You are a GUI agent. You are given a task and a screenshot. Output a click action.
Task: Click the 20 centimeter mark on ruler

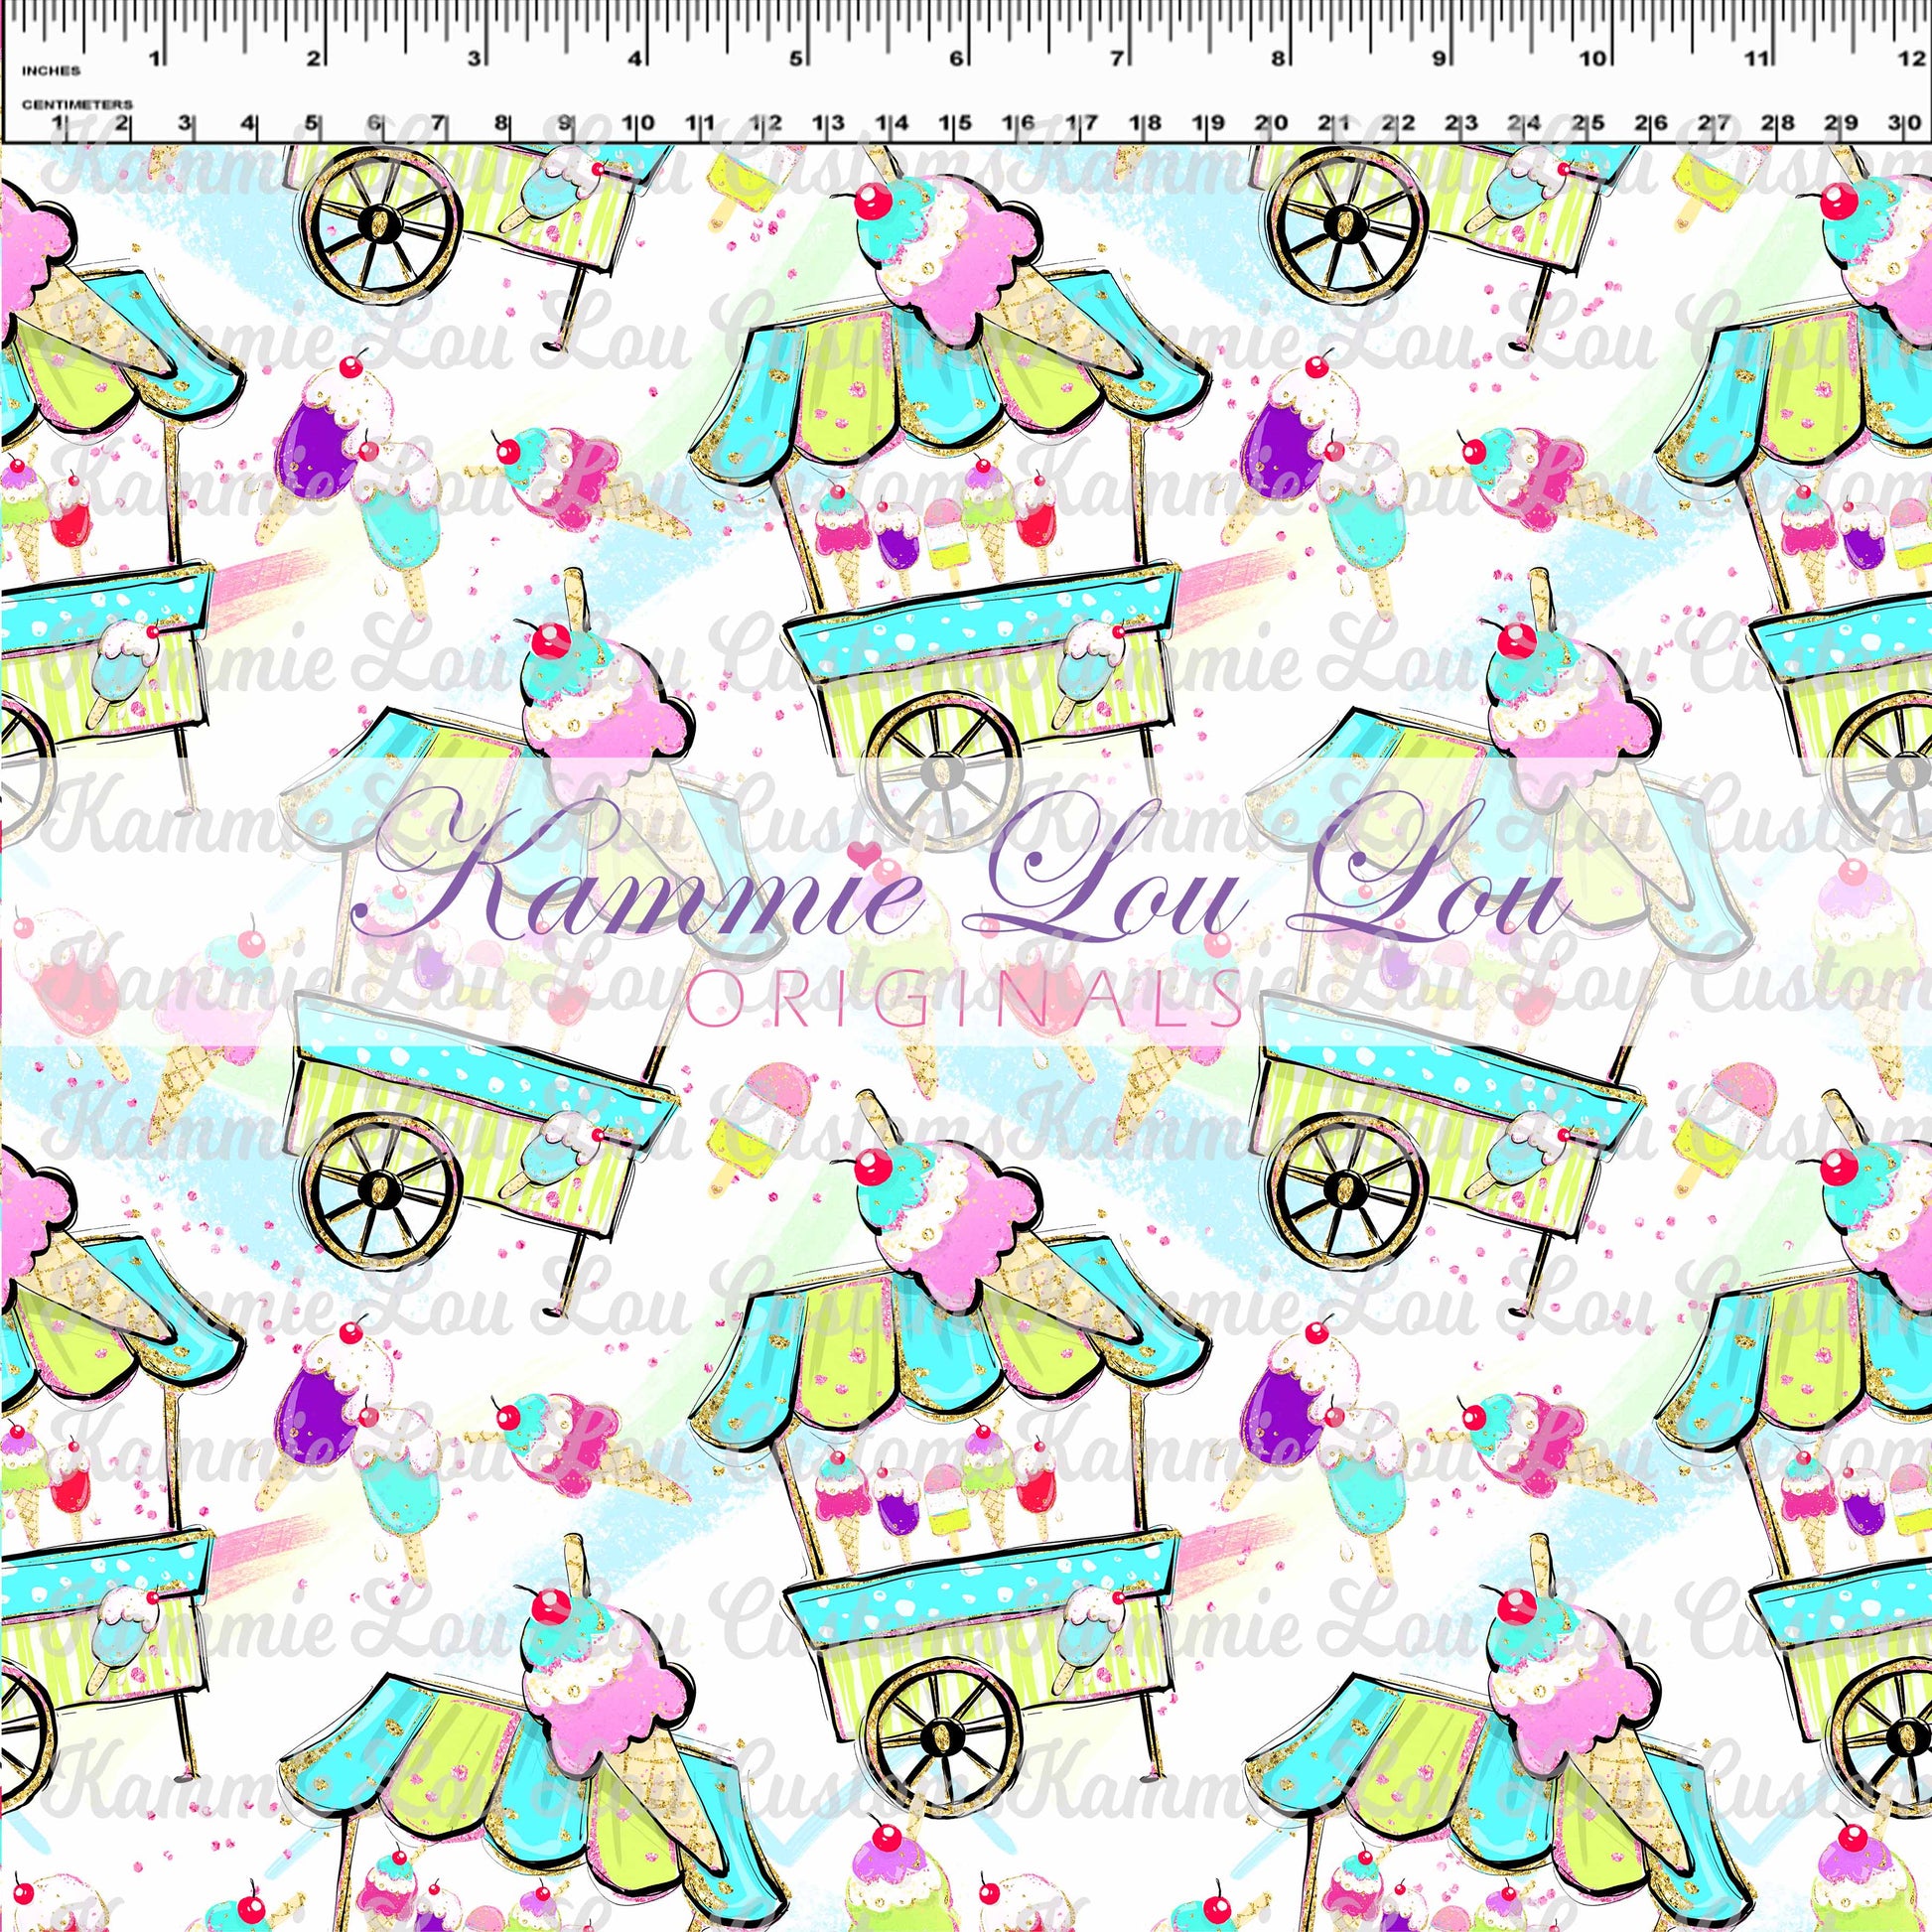click(1270, 124)
